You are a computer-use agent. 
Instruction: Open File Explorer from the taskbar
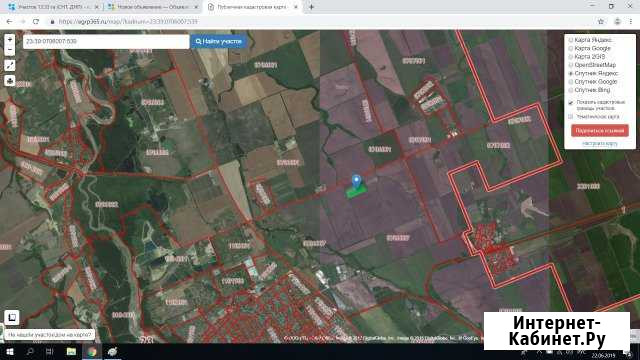[71, 352]
